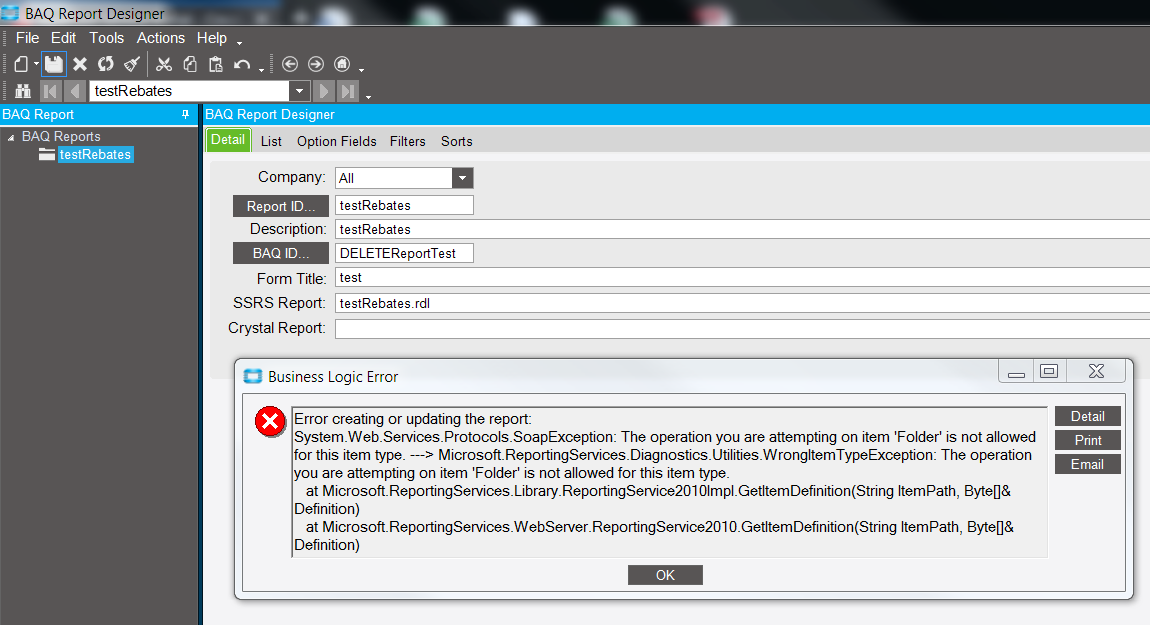The height and width of the screenshot is (625, 1150).
Task: Jump to the last record arrow
Action: 348,91
